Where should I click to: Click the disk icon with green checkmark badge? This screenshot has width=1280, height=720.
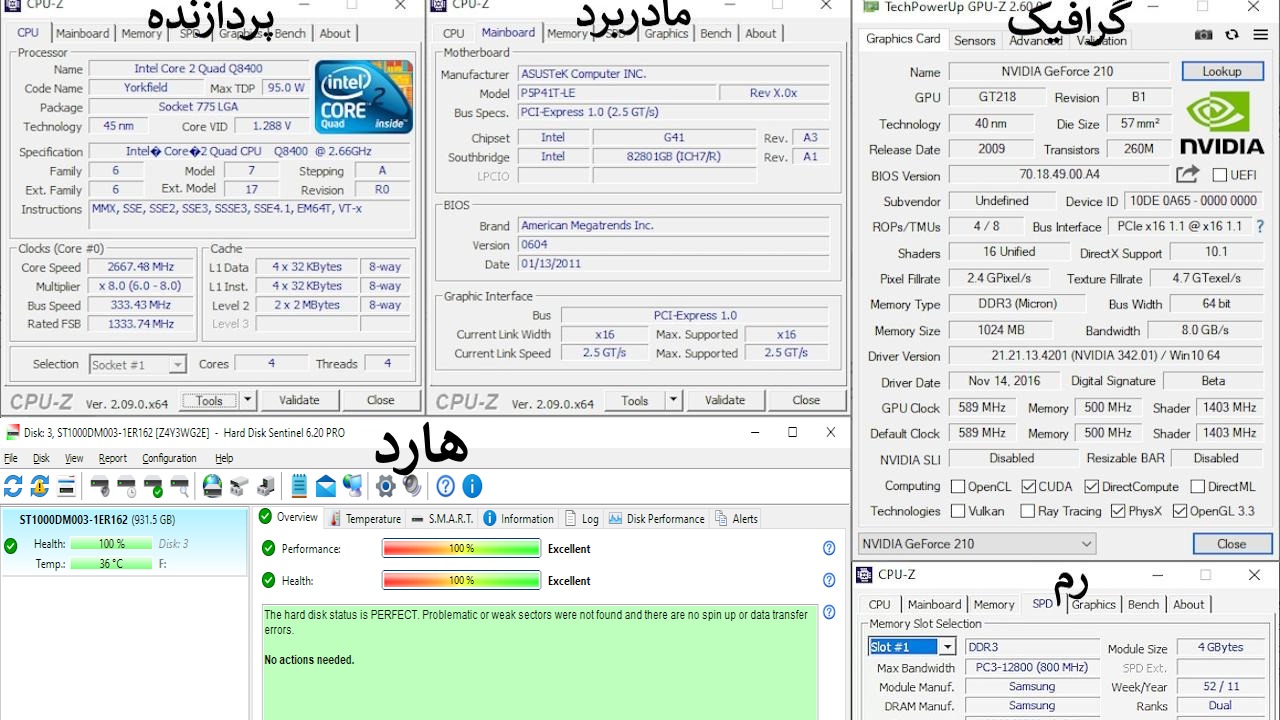(153, 487)
